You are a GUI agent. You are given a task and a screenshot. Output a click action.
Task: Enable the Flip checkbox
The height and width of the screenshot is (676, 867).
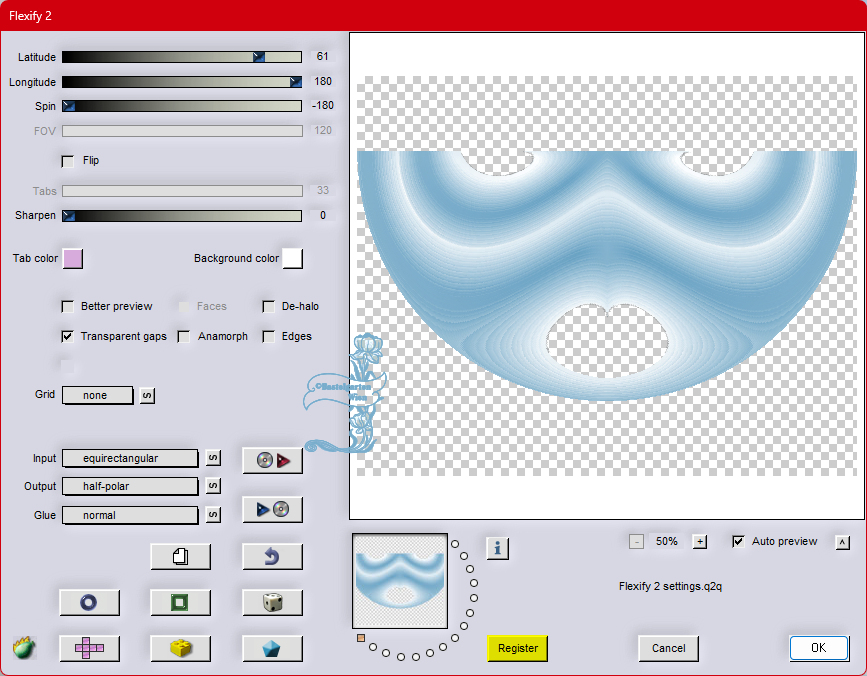point(68,161)
